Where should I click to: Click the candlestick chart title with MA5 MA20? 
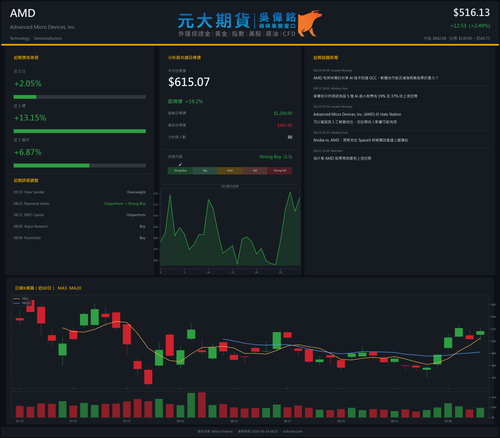[48, 288]
